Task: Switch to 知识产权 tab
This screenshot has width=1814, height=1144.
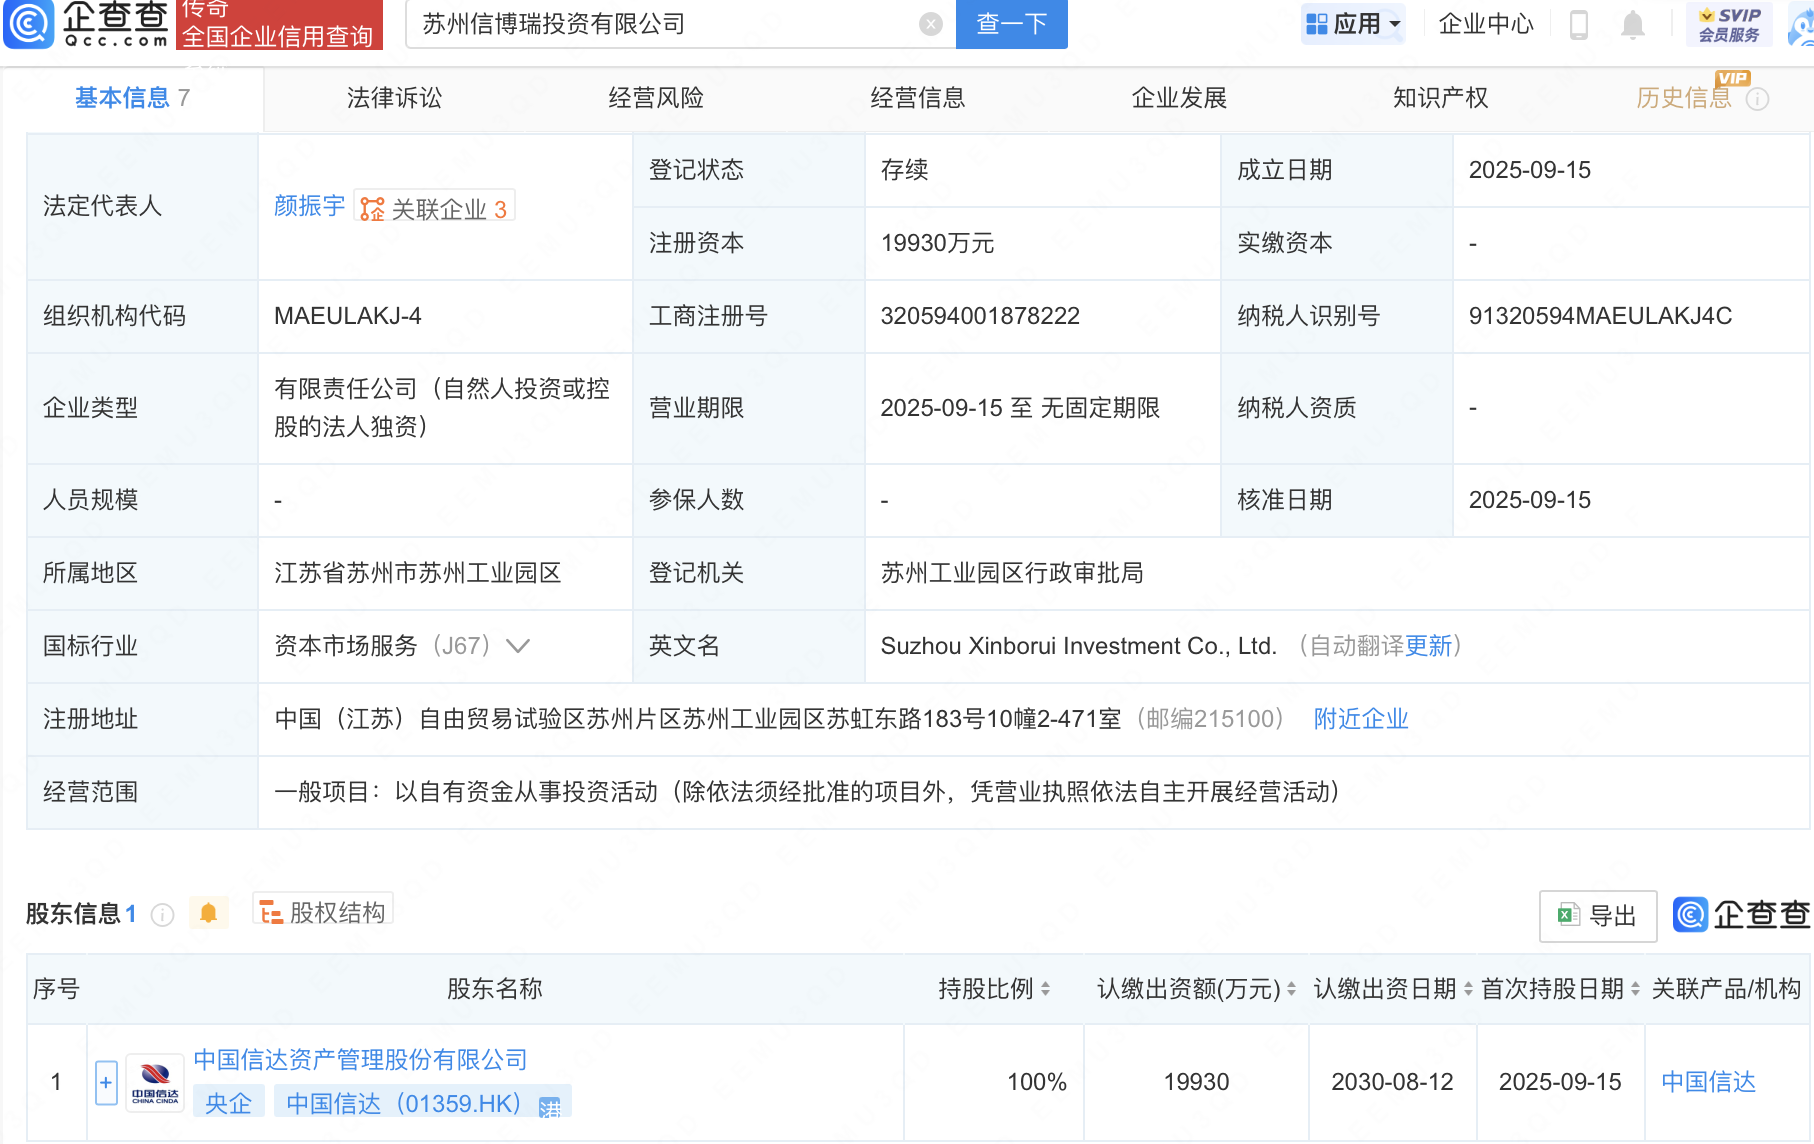Action: tap(1440, 98)
